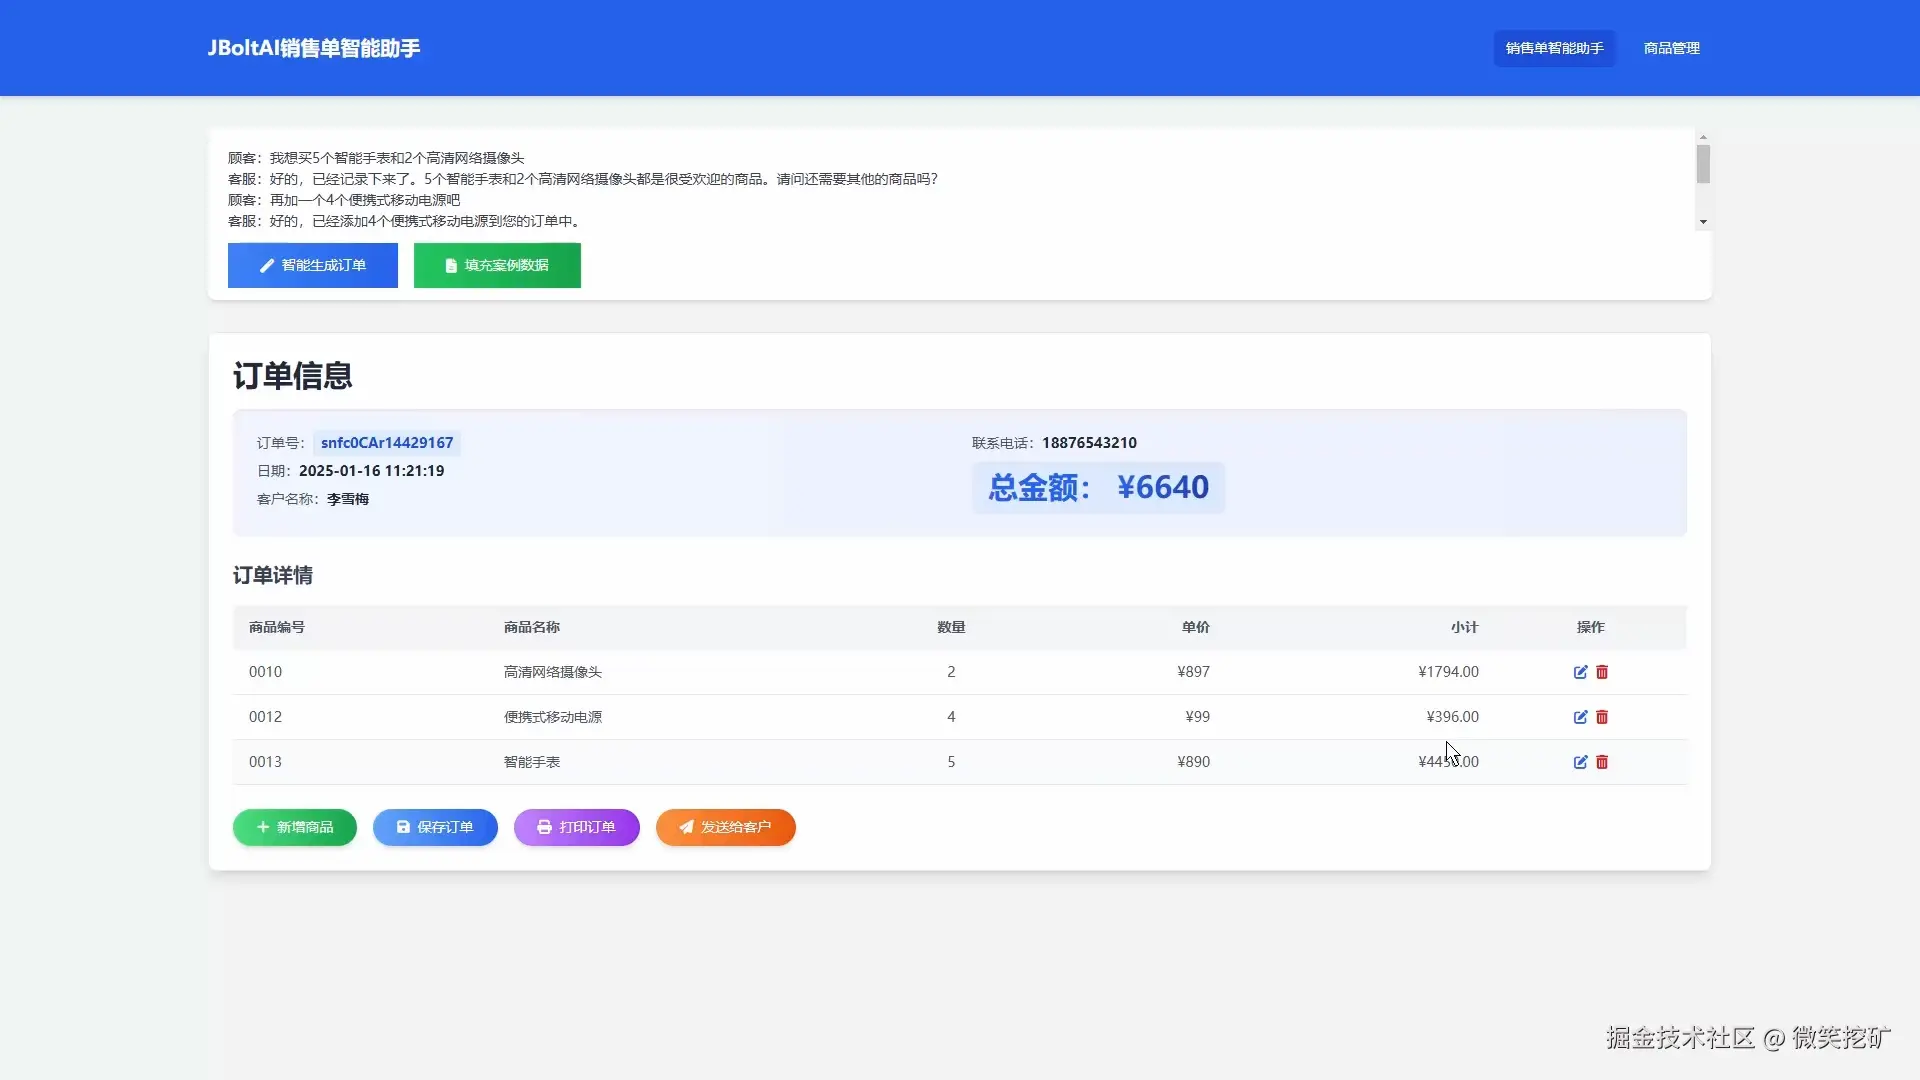Image resolution: width=1920 pixels, height=1080 pixels.
Task: Edit the 智能手表 order row
Action: click(1580, 762)
